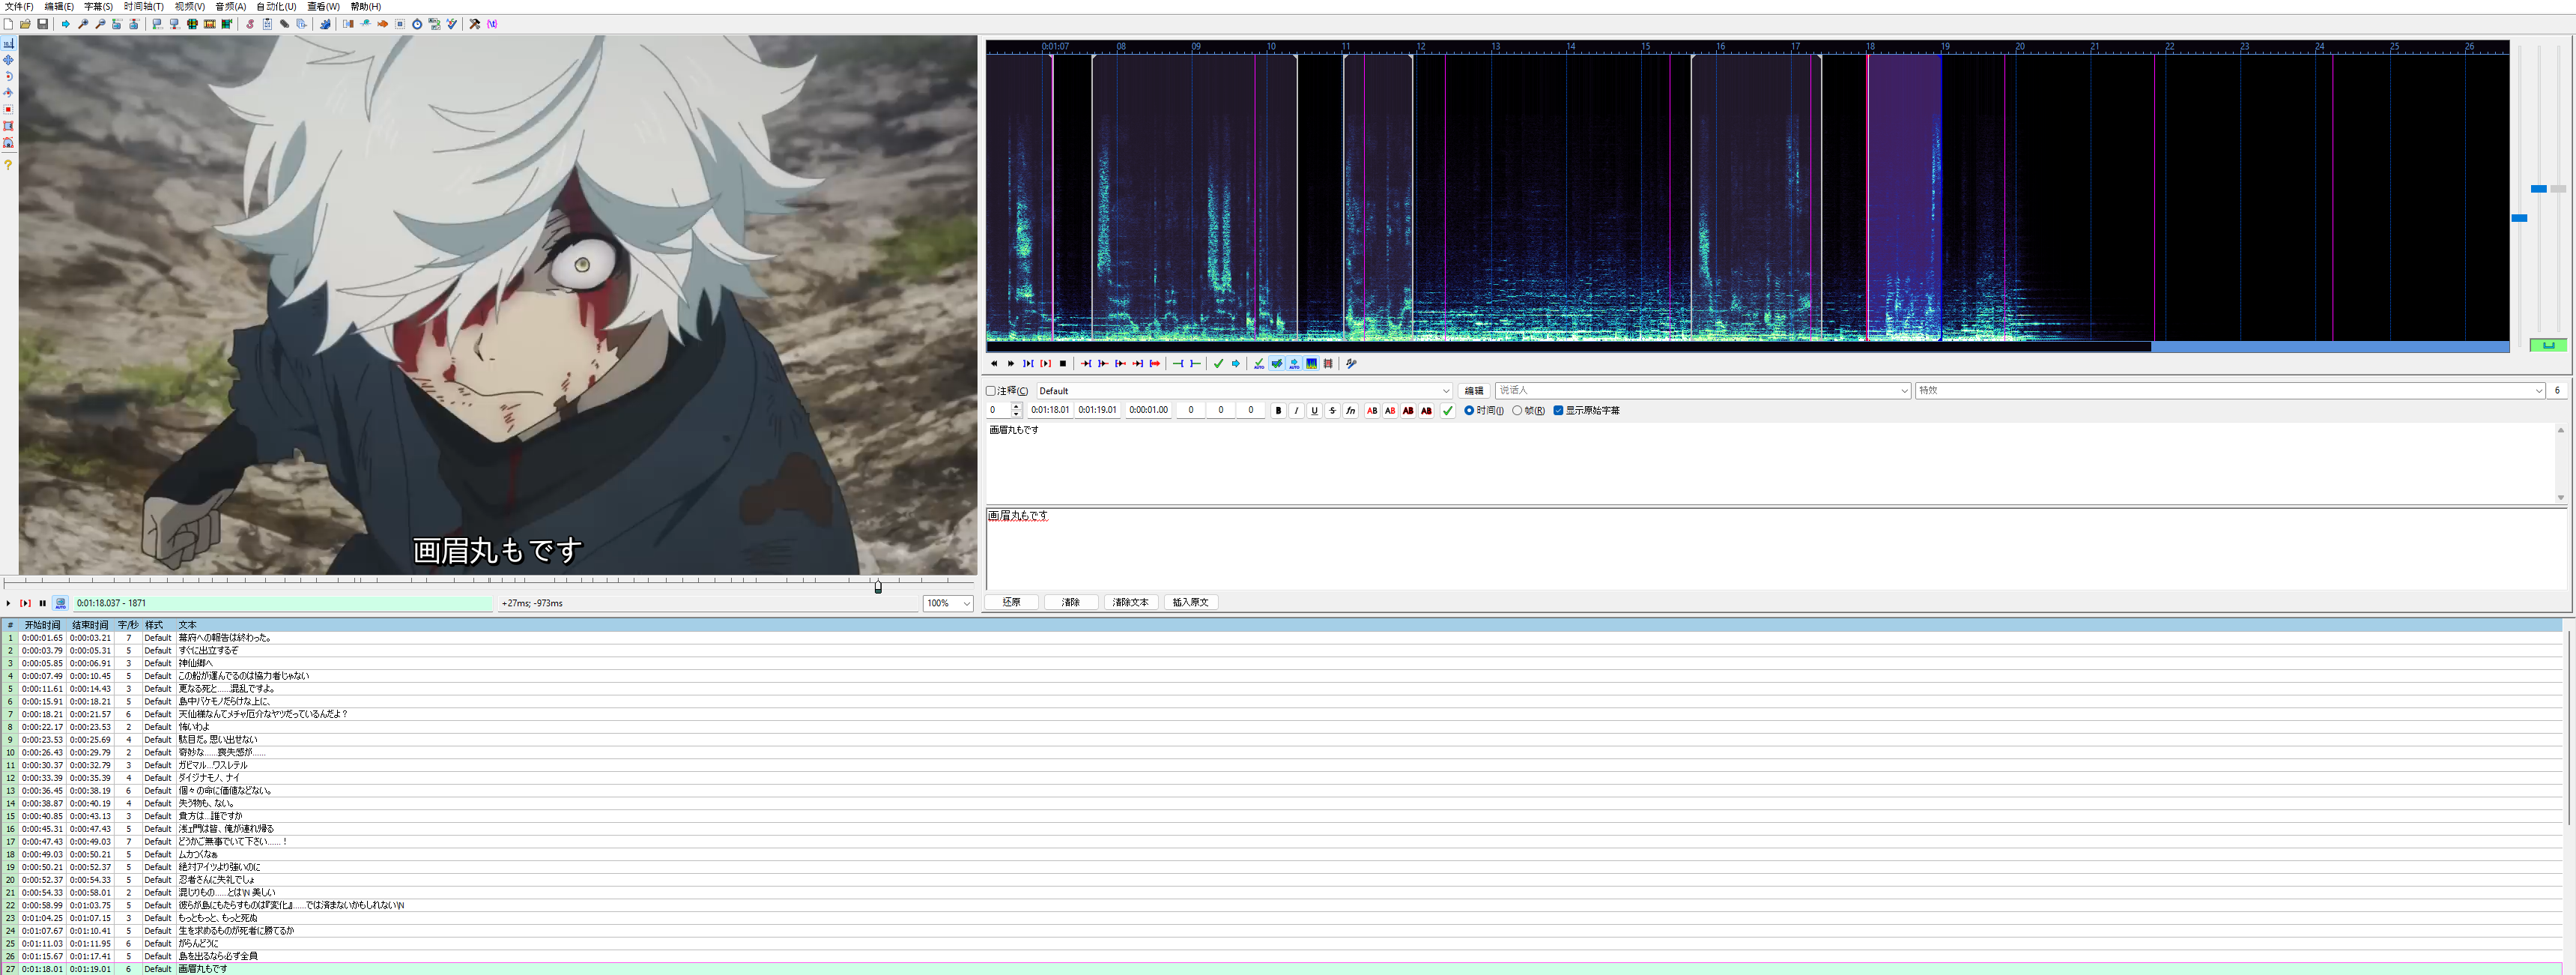The width and height of the screenshot is (2576, 975).
Task: Open the 时间轴(T) menu
Action: [x=143, y=7]
